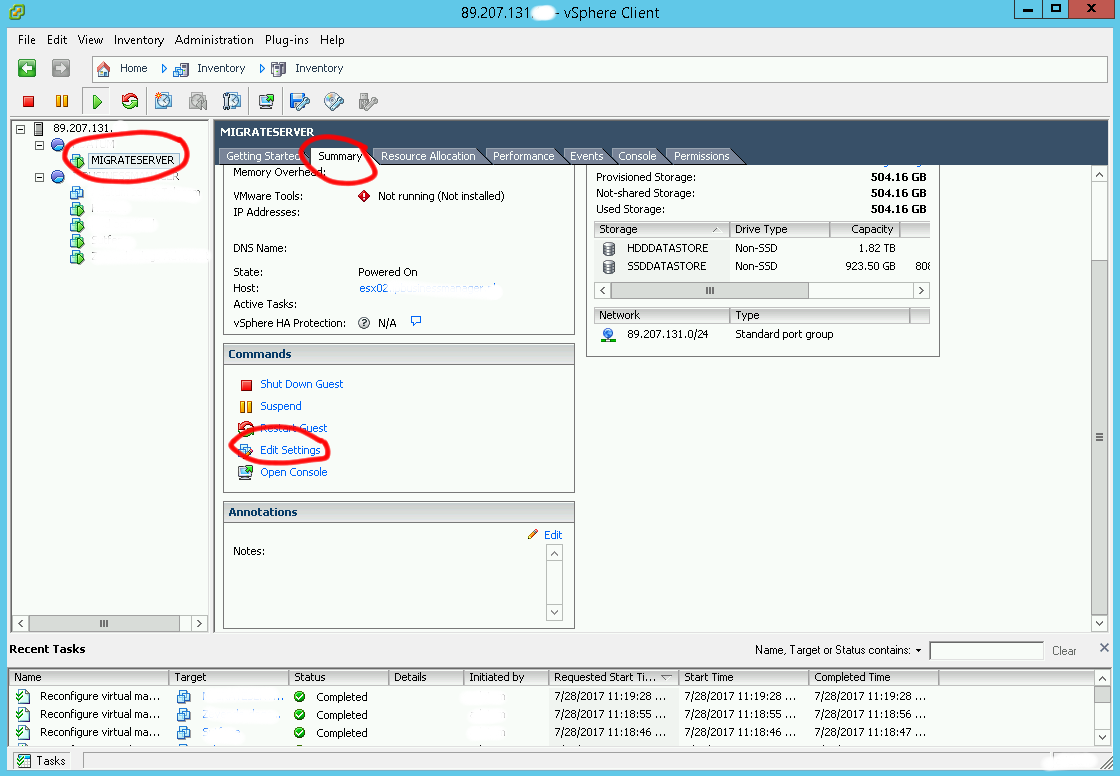Click the Recent Tasks filter text field

click(x=985, y=651)
